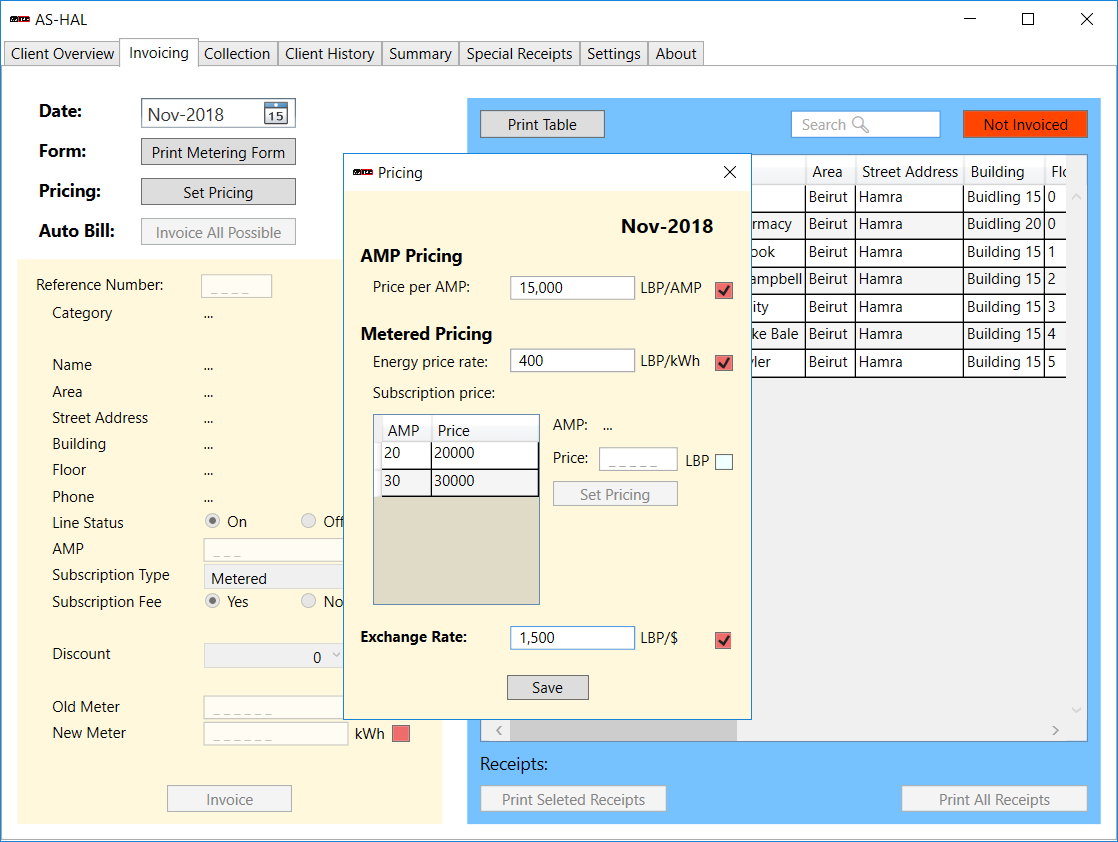The image size is (1118, 842).
Task: Click the Print Table button
Action: click(542, 124)
